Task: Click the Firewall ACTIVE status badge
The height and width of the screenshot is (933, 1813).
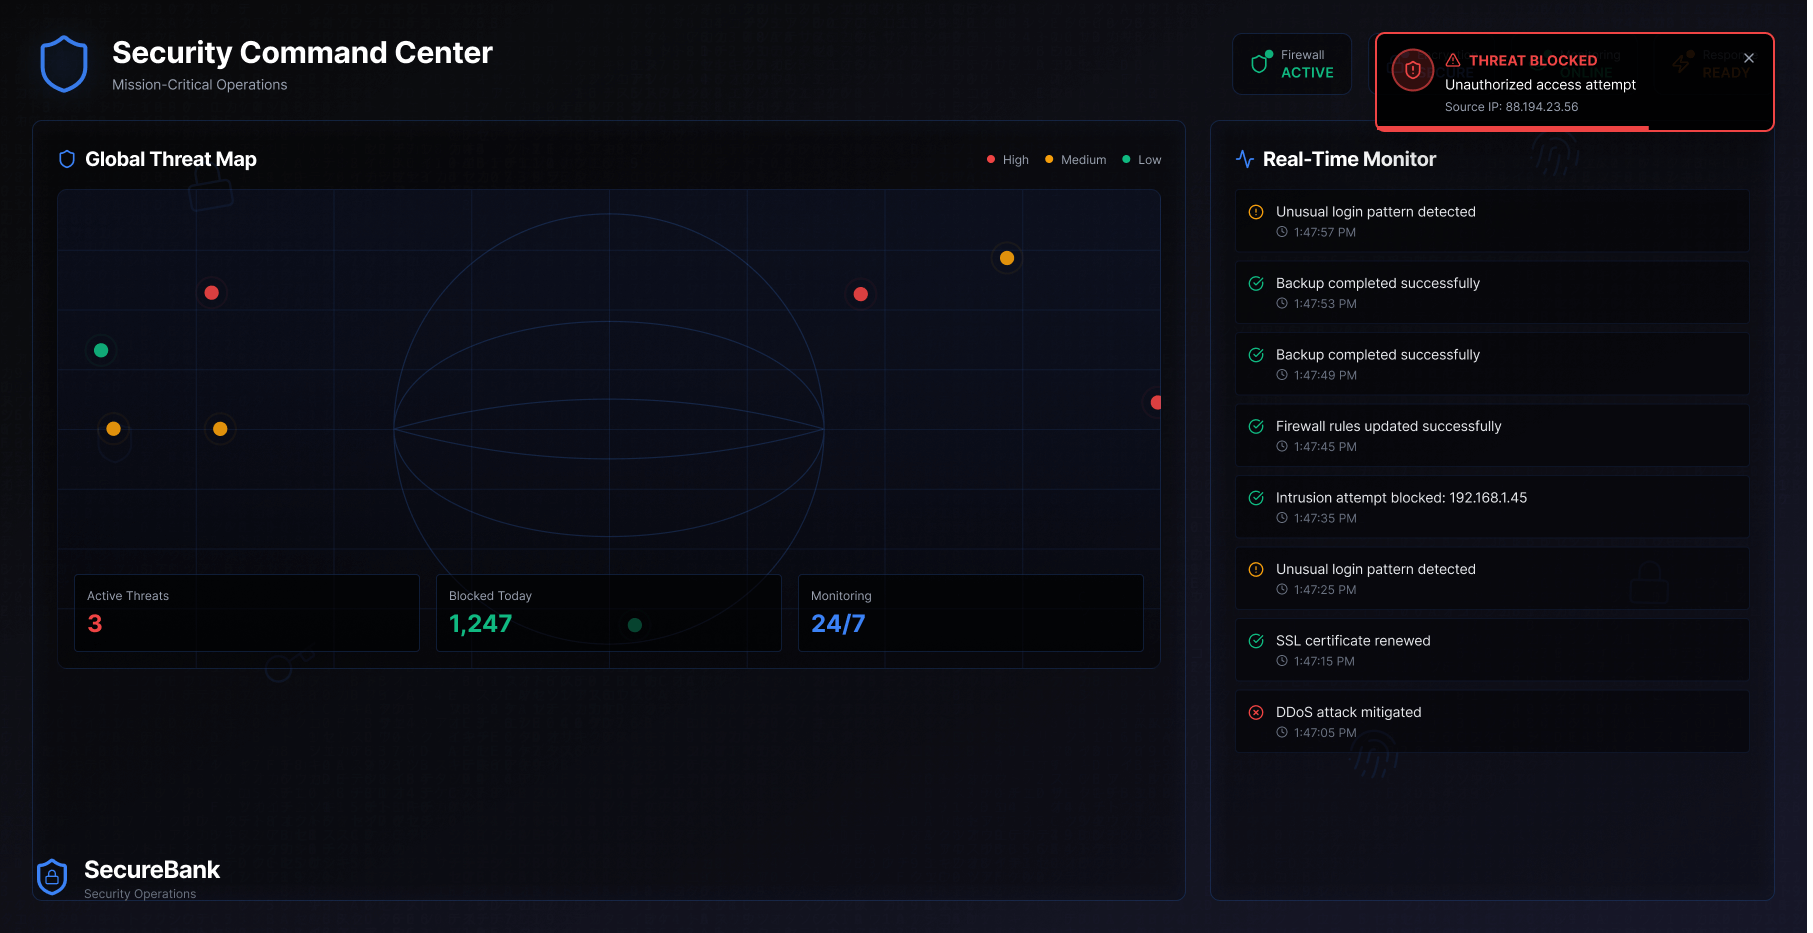Action: (1292, 64)
